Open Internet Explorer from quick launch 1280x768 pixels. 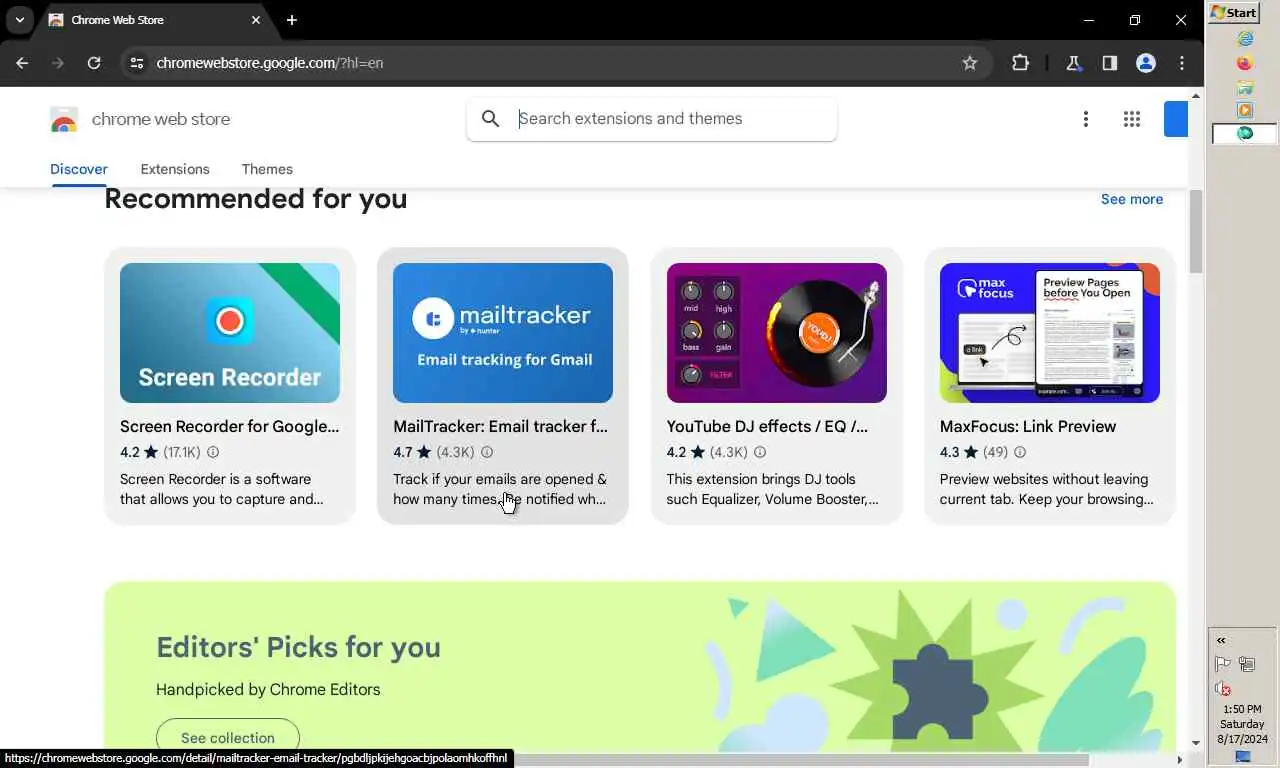click(x=1245, y=39)
